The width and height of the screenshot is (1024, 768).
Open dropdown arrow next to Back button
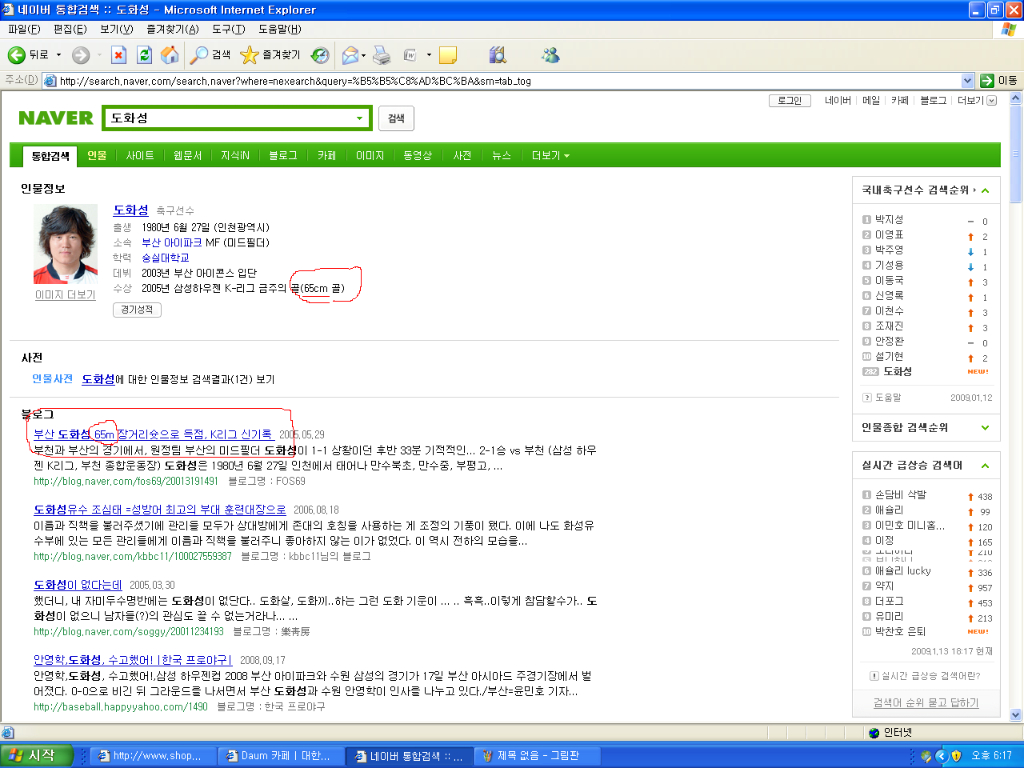click(59, 55)
